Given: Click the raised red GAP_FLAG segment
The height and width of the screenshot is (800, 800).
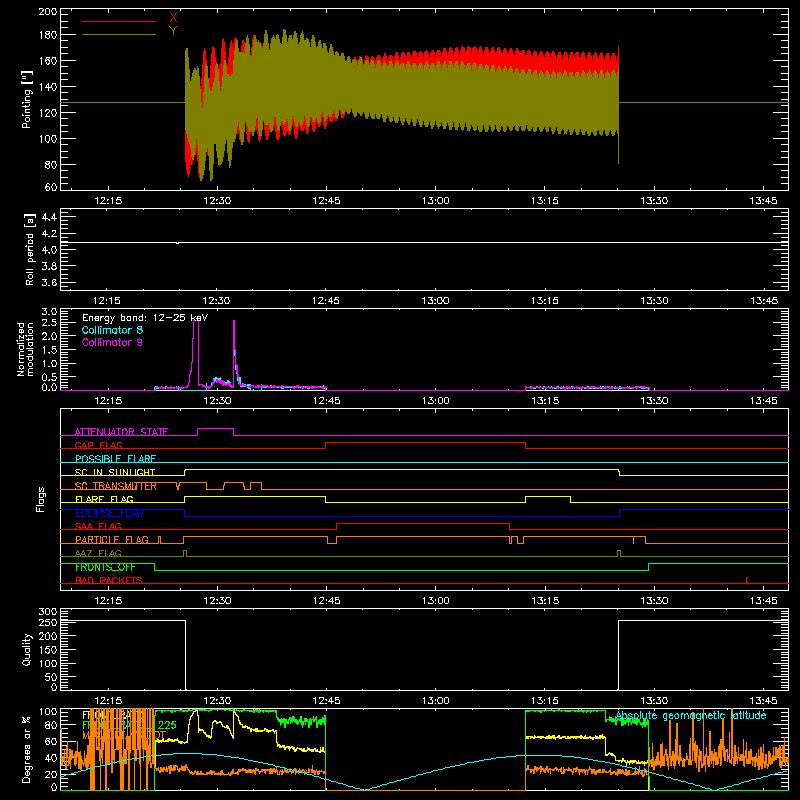Looking at the screenshot, I should point(426,443).
